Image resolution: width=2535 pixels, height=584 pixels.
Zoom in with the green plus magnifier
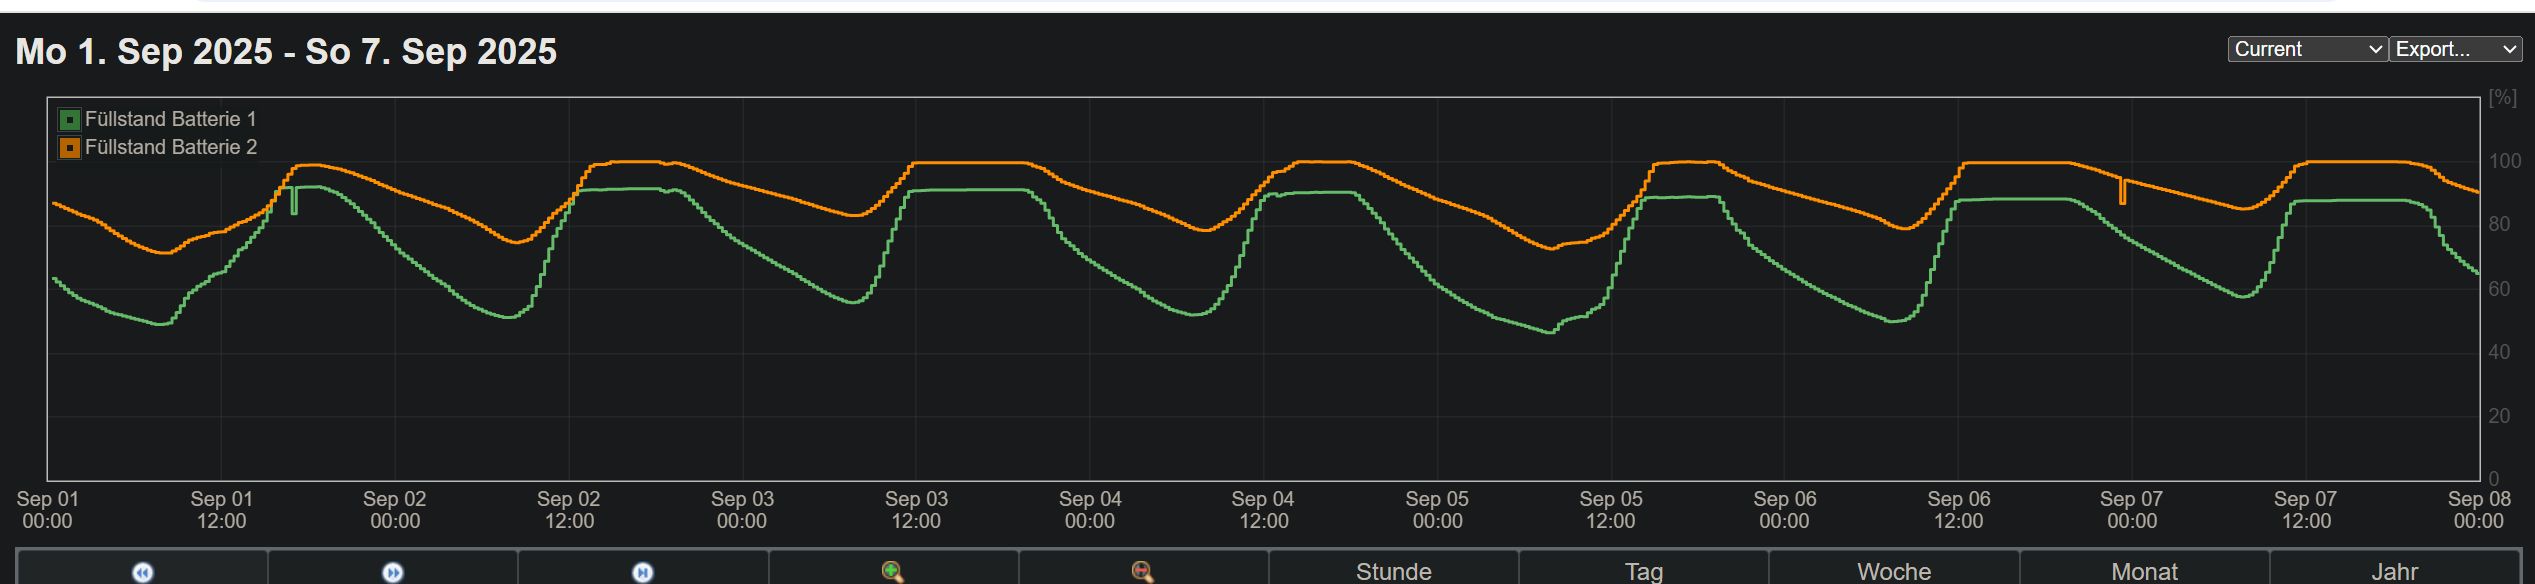[893, 571]
